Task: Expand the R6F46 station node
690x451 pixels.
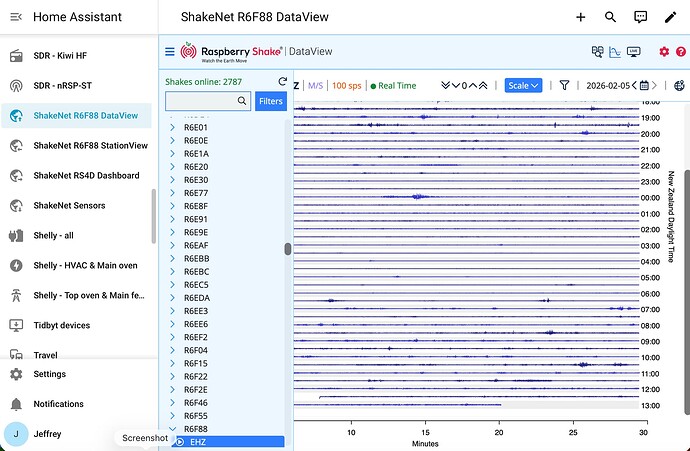Action: click(173, 402)
